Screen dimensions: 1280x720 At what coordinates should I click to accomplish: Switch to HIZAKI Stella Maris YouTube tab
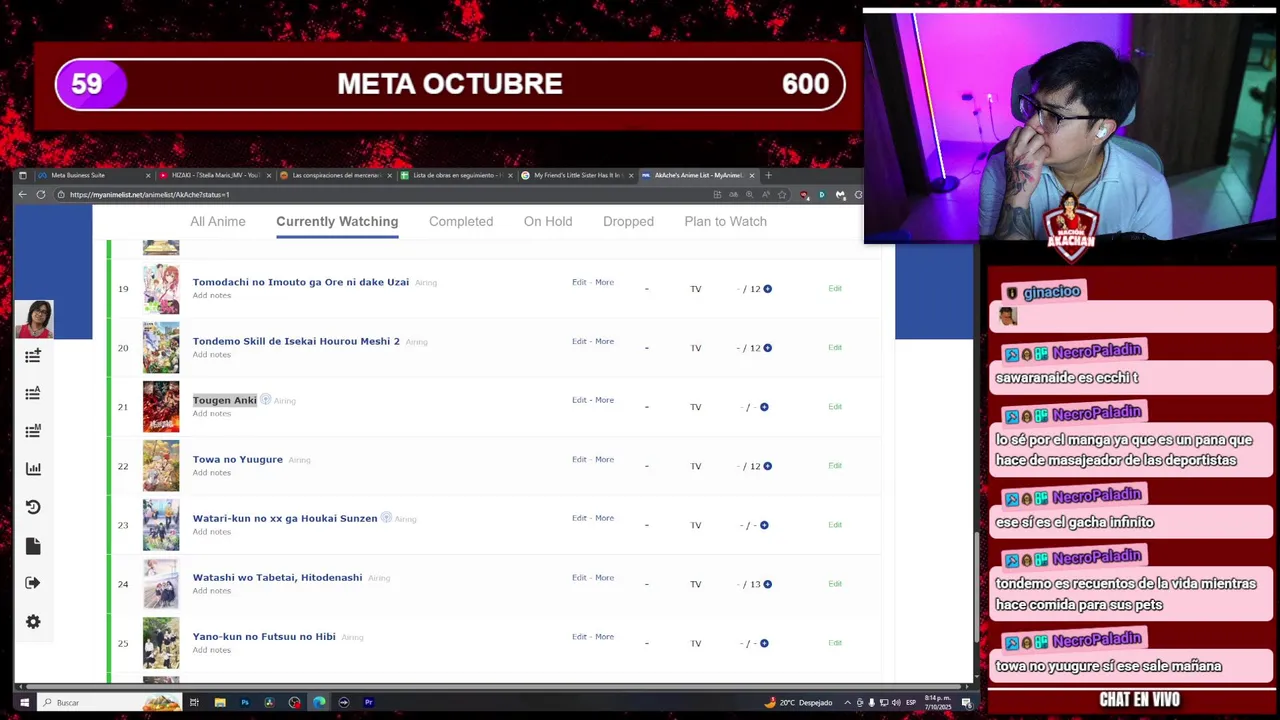click(215, 175)
